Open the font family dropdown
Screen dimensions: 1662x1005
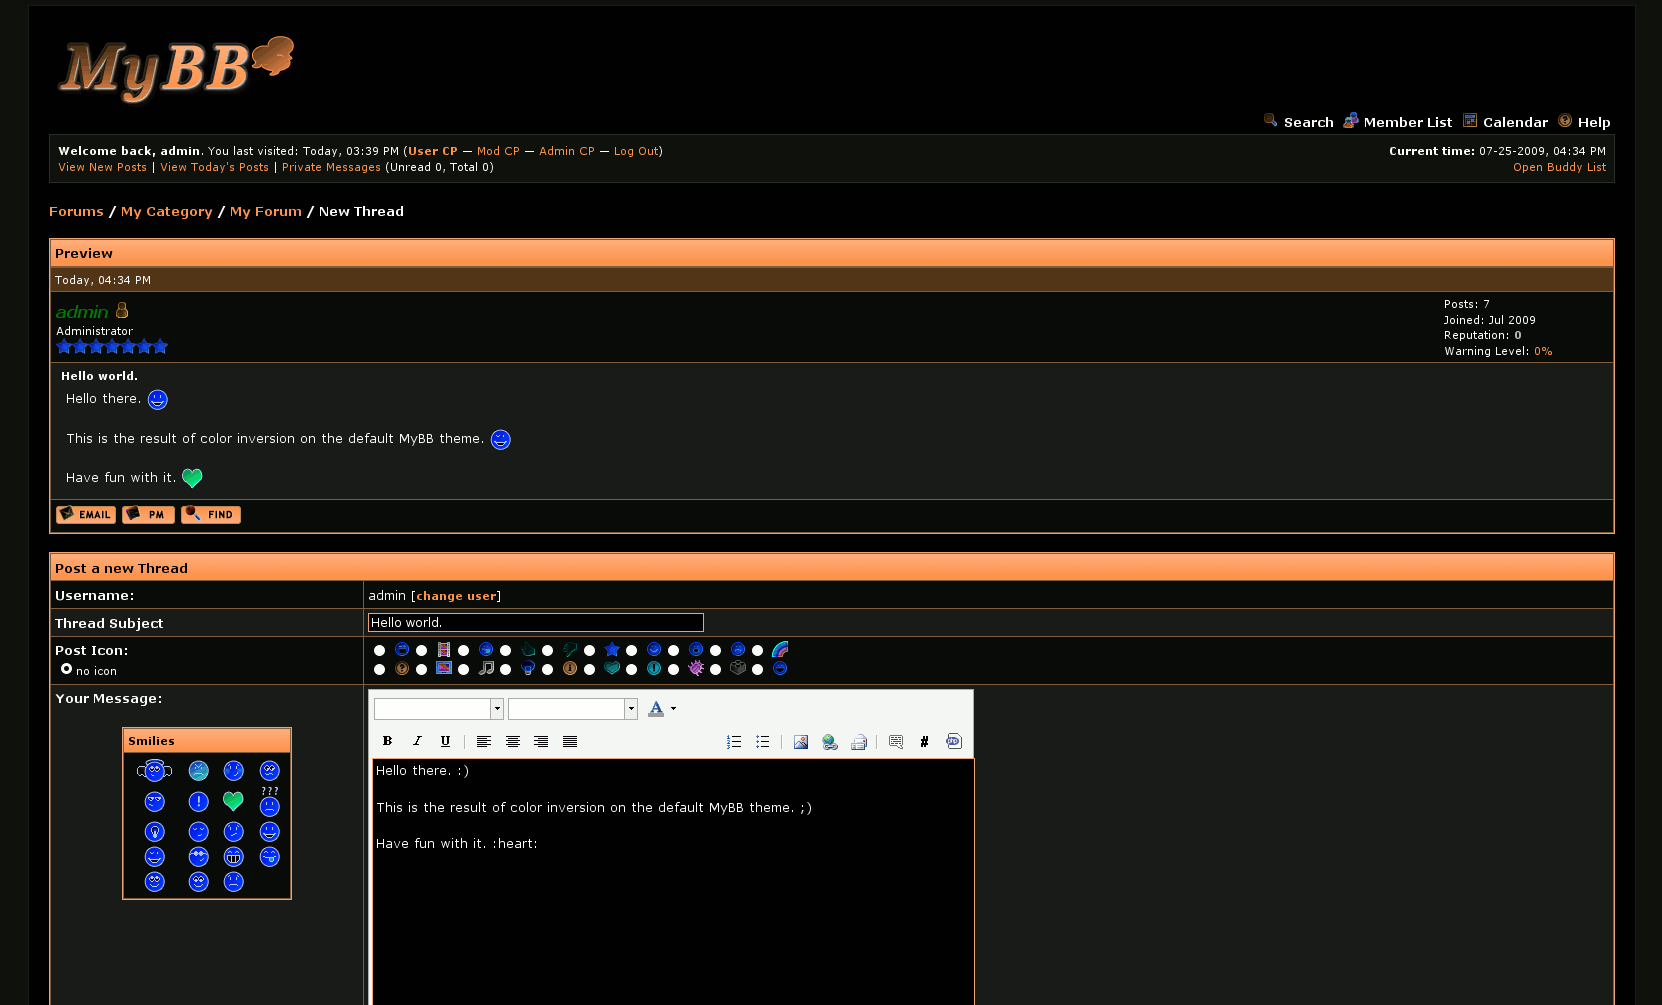pos(438,709)
